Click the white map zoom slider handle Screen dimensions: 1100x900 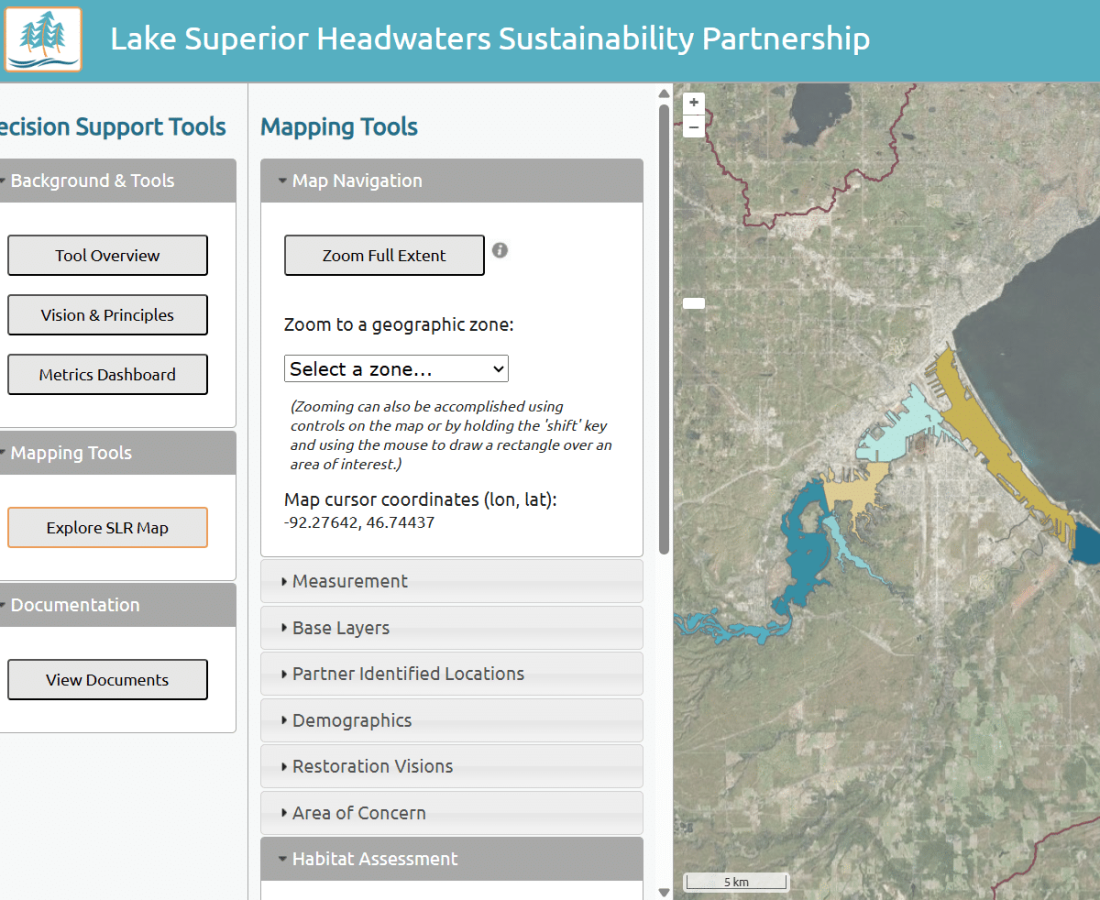click(694, 304)
